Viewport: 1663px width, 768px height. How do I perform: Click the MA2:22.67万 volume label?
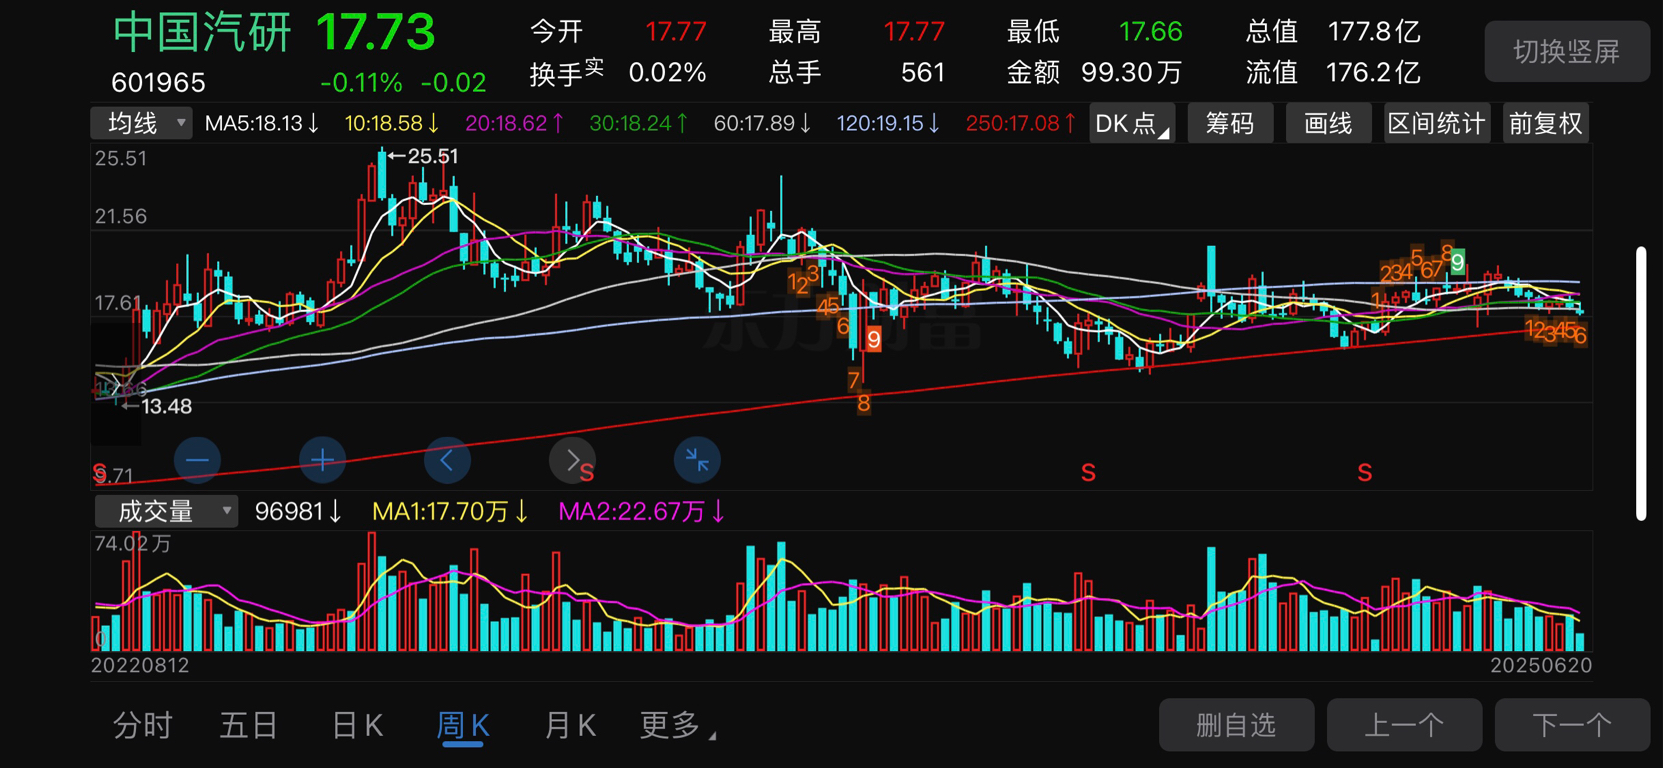tap(641, 512)
